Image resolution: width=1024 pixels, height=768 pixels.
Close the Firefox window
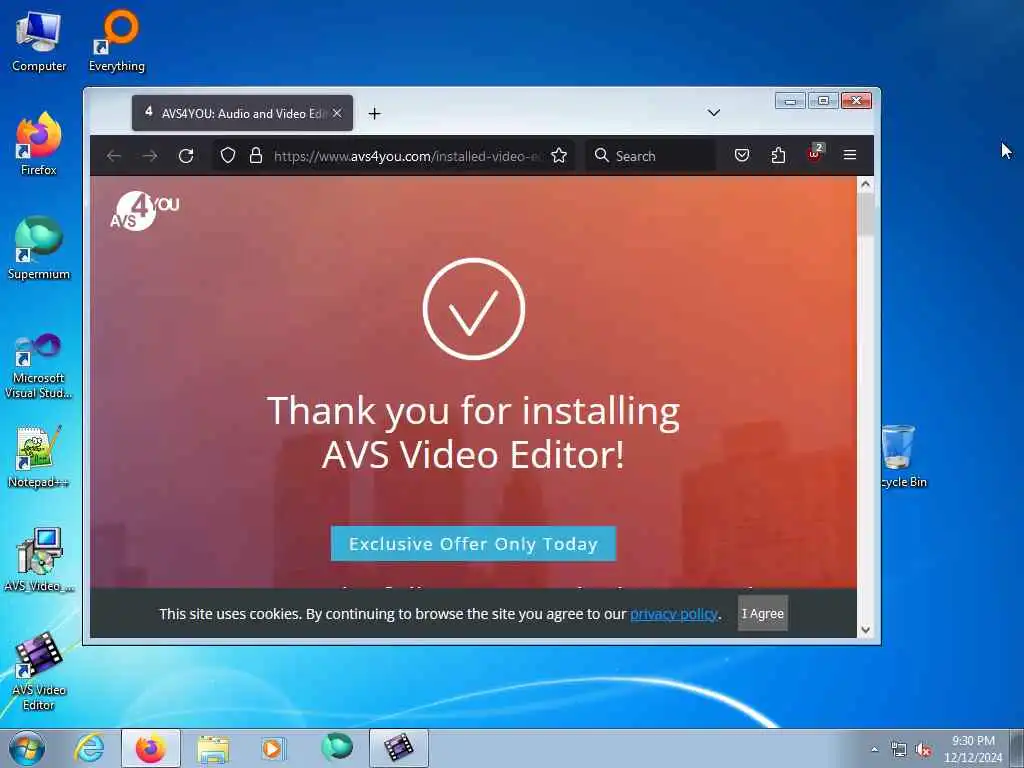coord(857,101)
